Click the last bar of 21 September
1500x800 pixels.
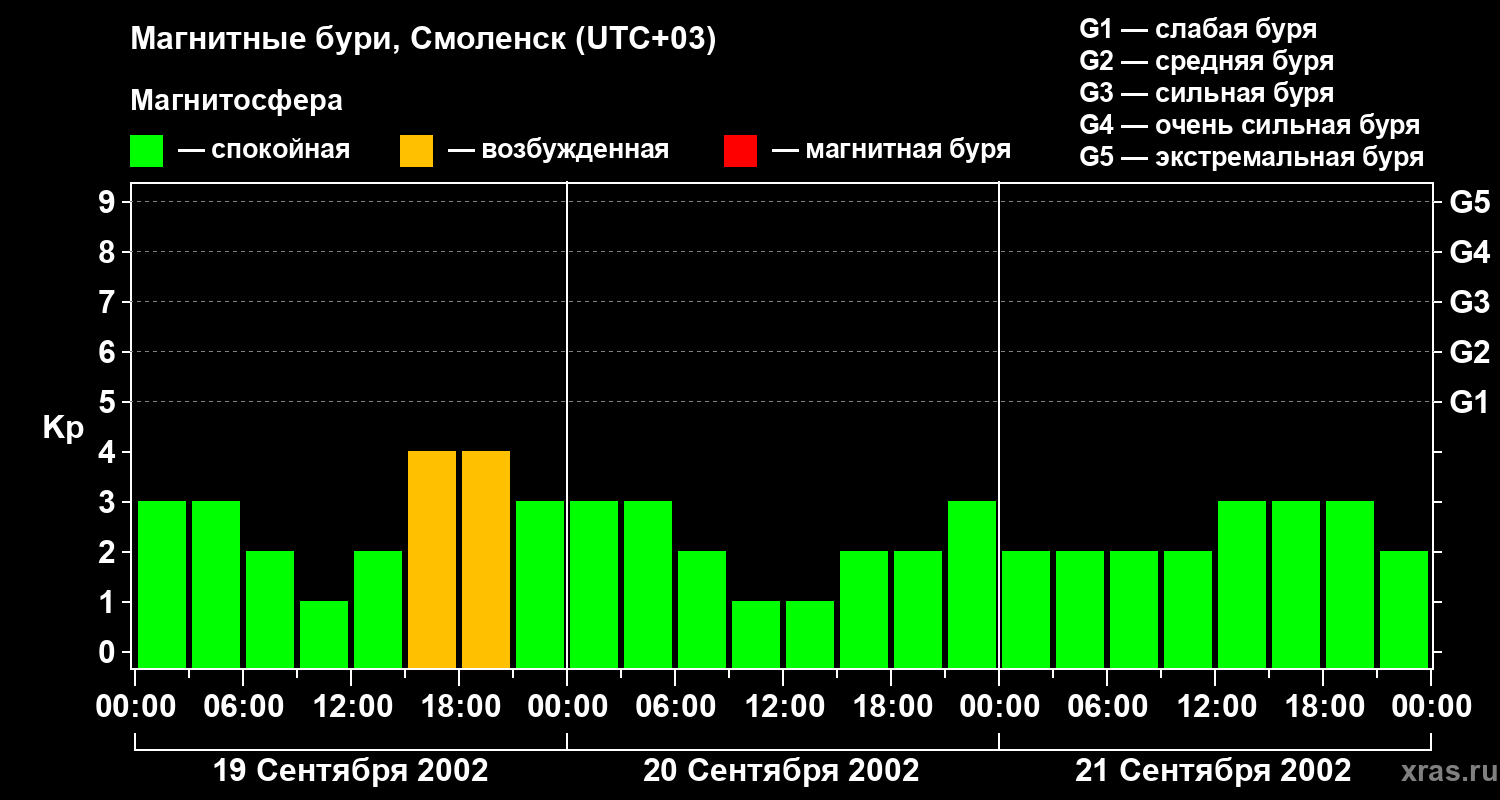[x=1404, y=609]
